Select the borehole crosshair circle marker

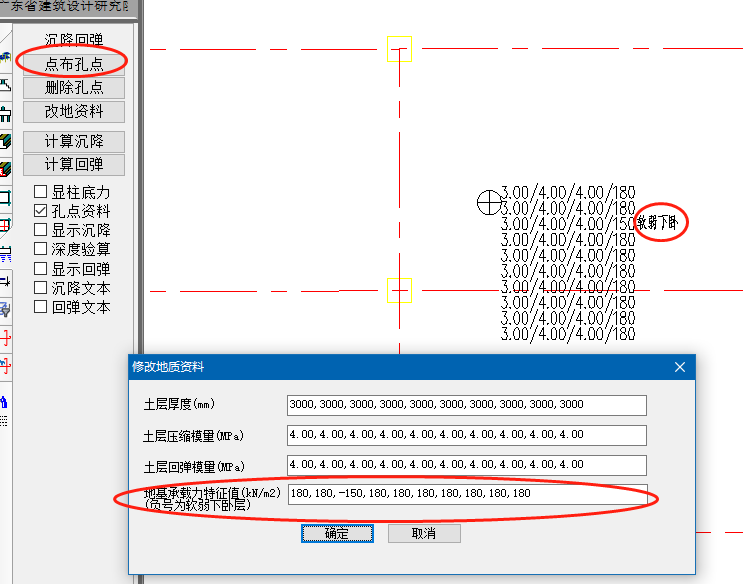(489, 202)
